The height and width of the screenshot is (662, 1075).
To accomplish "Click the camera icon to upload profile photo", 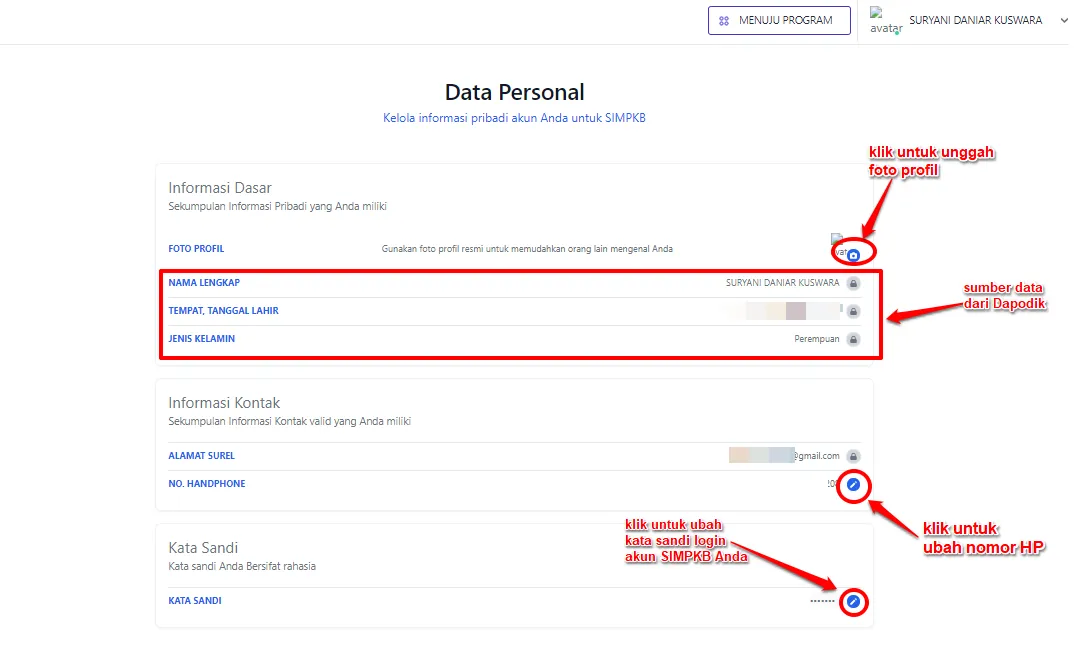I will click(853, 255).
